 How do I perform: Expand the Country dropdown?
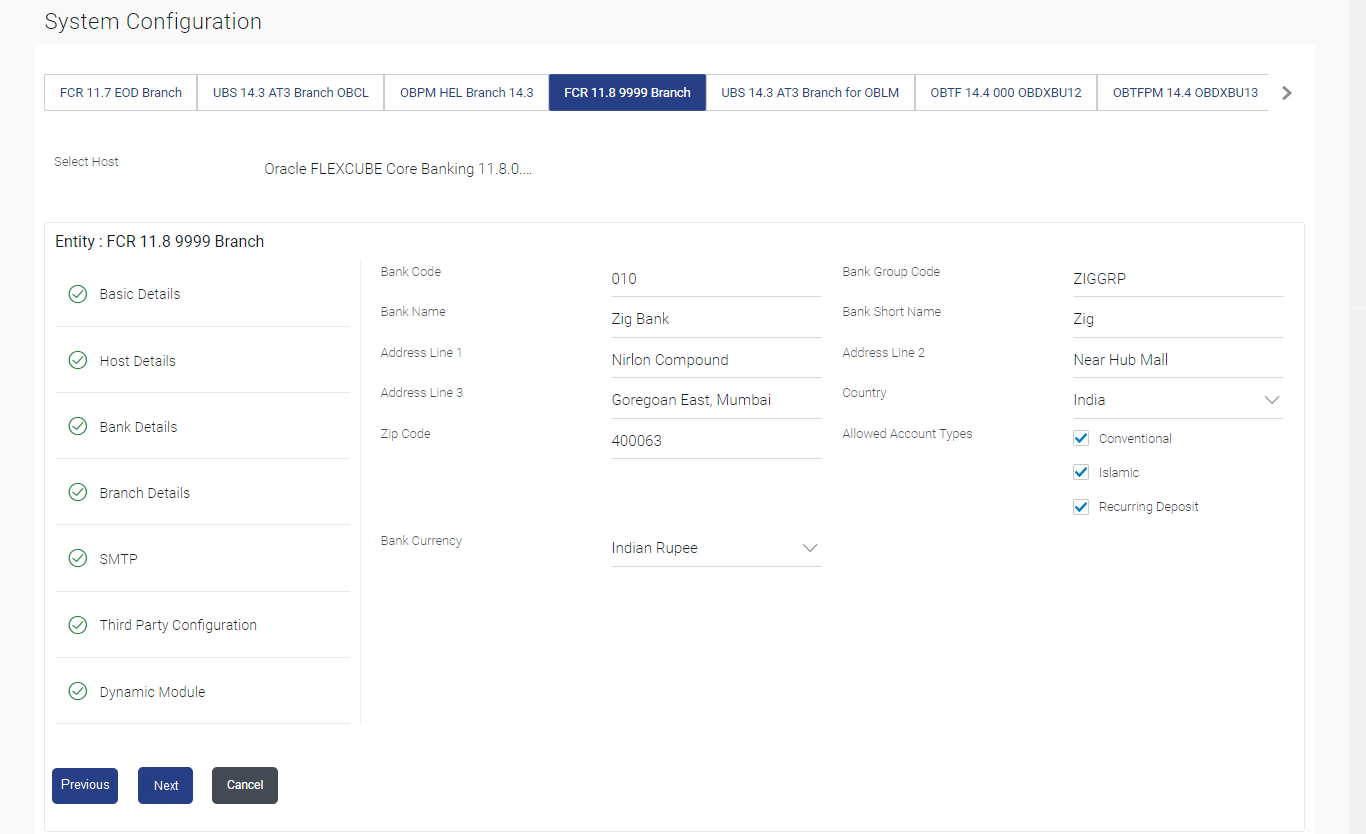coord(1178,400)
